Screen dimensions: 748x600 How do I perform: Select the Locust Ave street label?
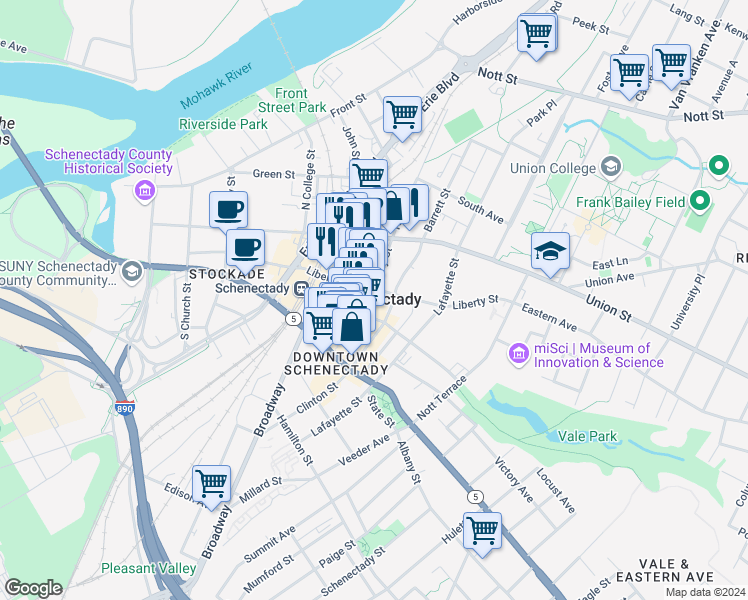pos(556,490)
